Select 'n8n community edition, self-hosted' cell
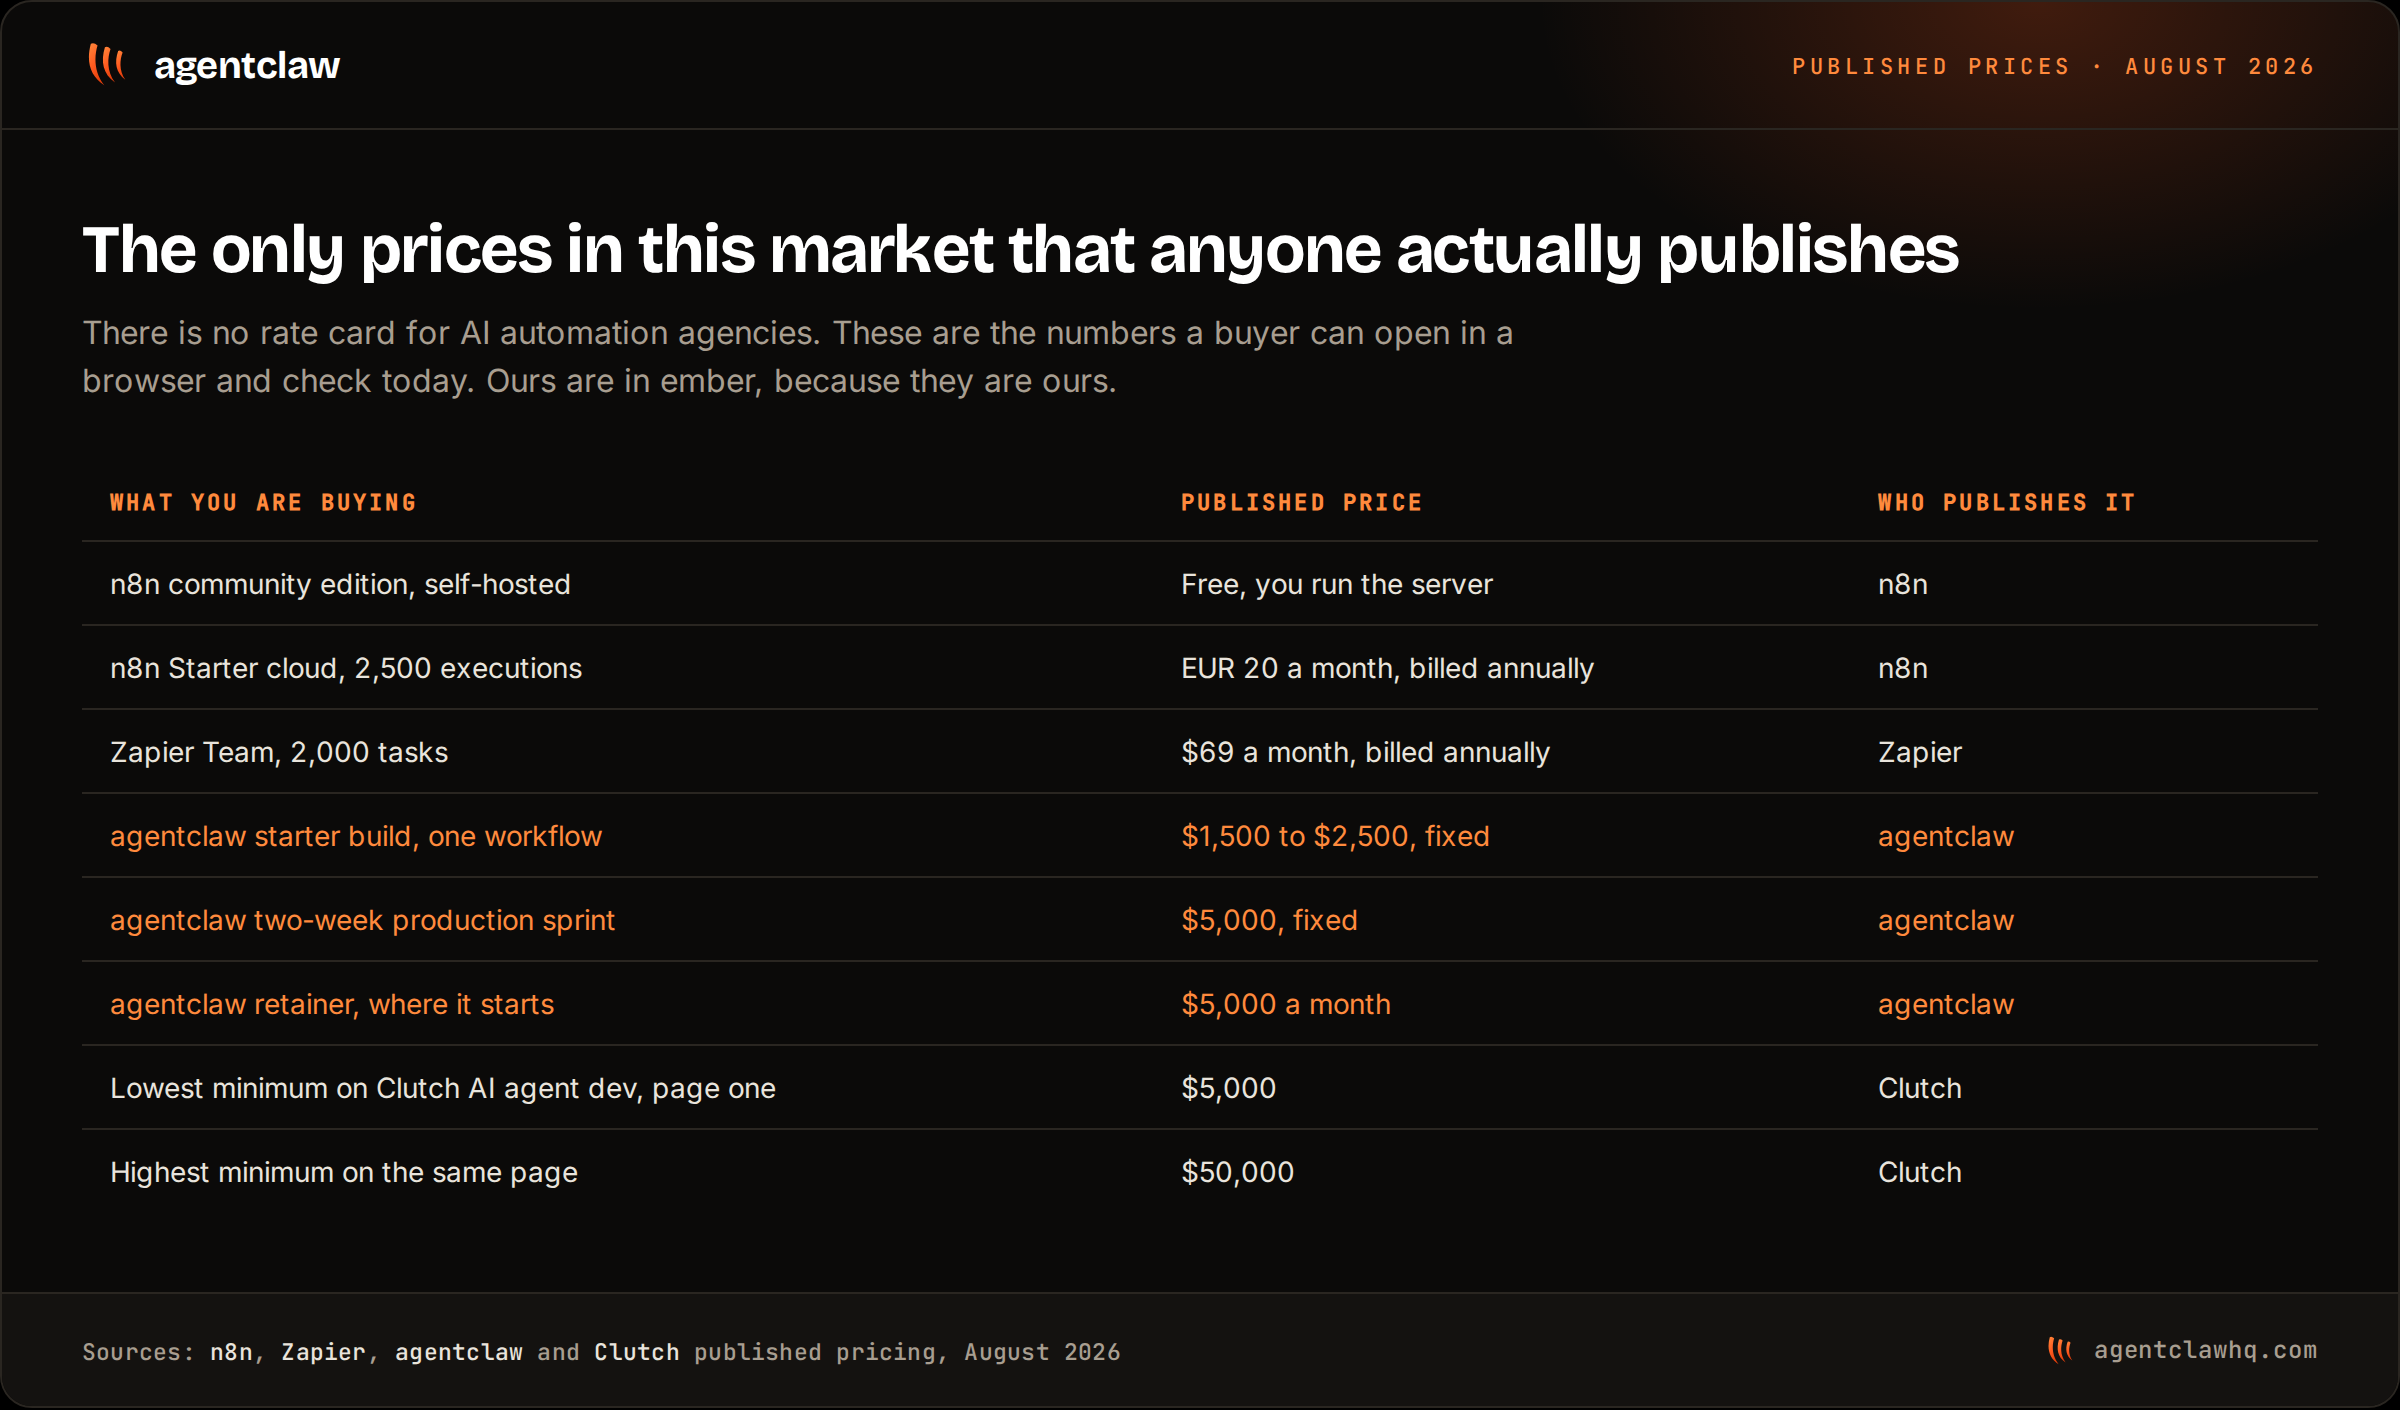The width and height of the screenshot is (2400, 1410). [340, 584]
